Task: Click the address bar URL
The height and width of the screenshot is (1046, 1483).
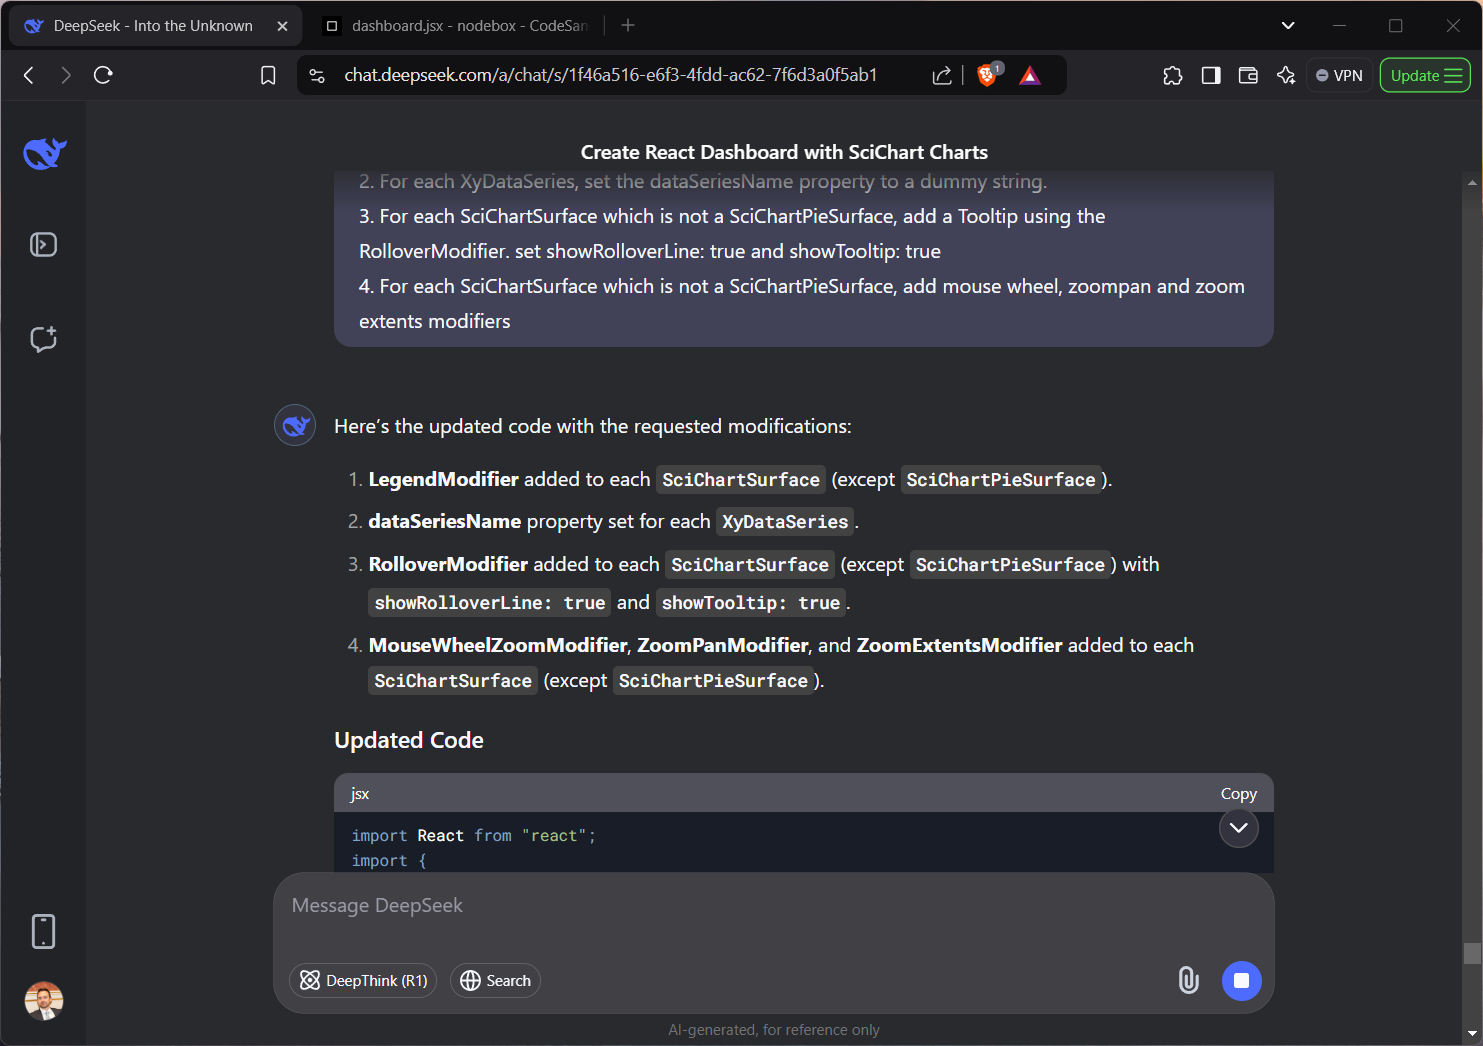Action: pyautogui.click(x=610, y=75)
